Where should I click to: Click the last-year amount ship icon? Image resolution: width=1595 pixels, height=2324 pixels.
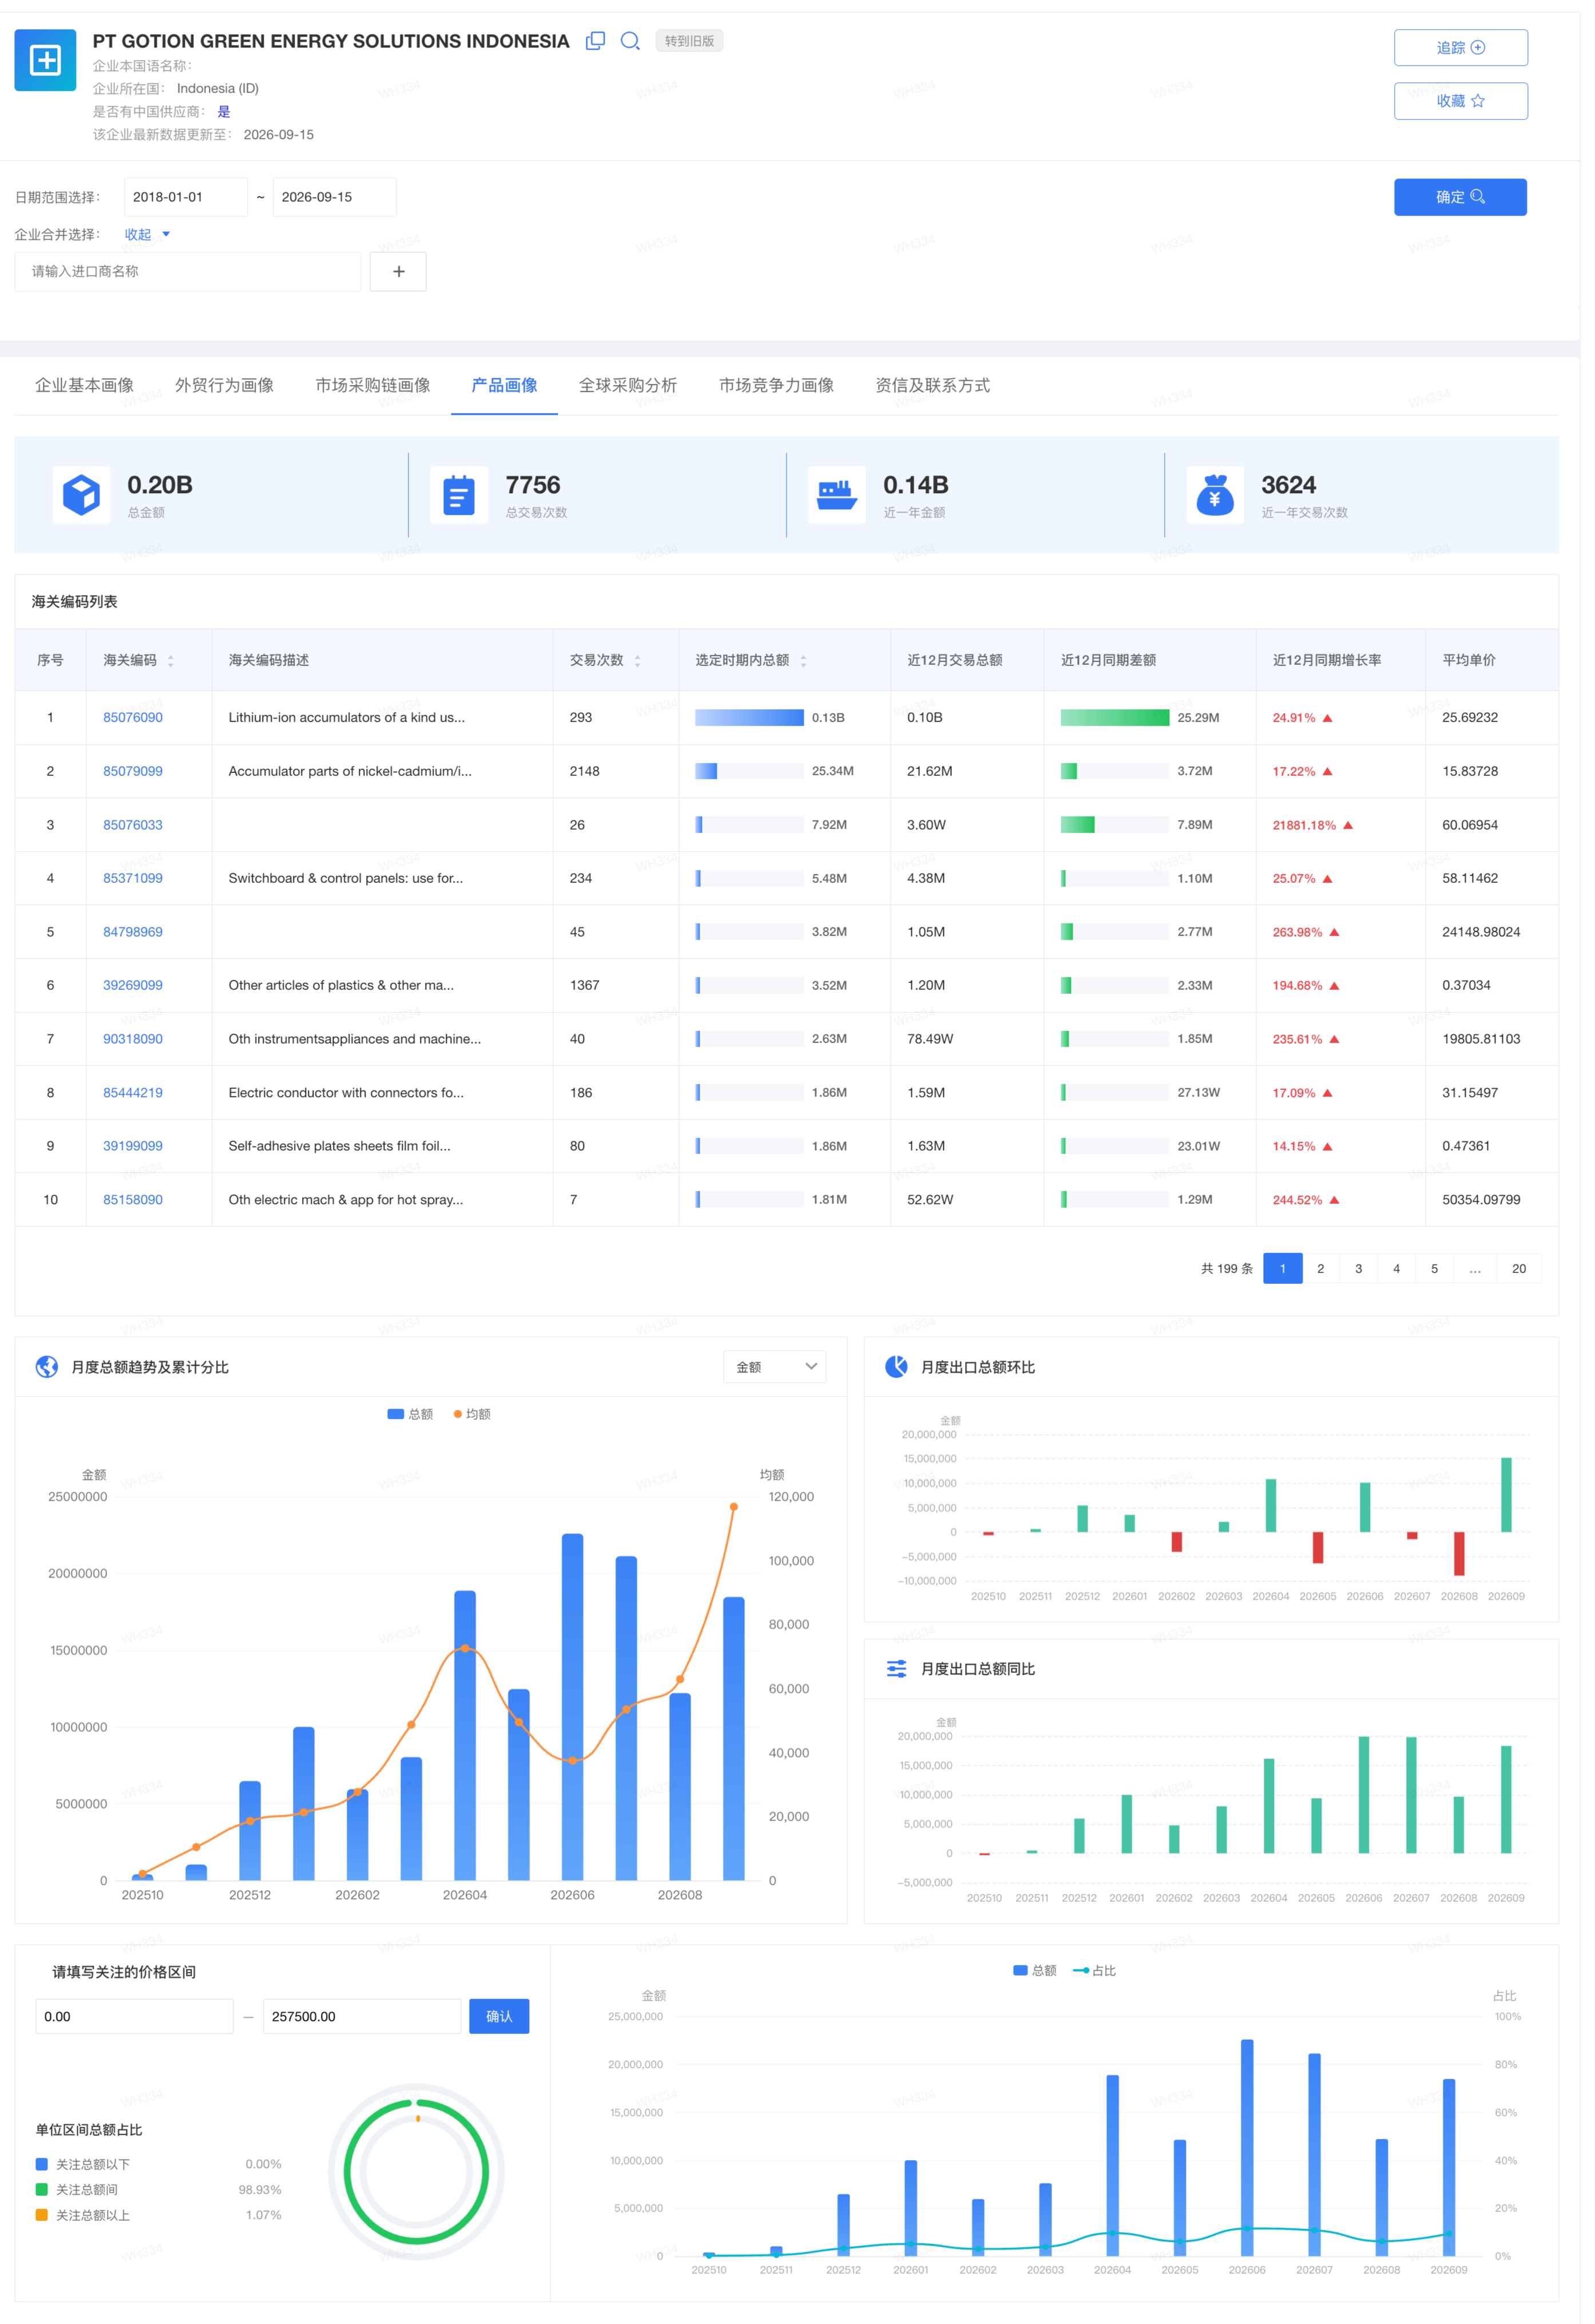pyautogui.click(x=837, y=495)
